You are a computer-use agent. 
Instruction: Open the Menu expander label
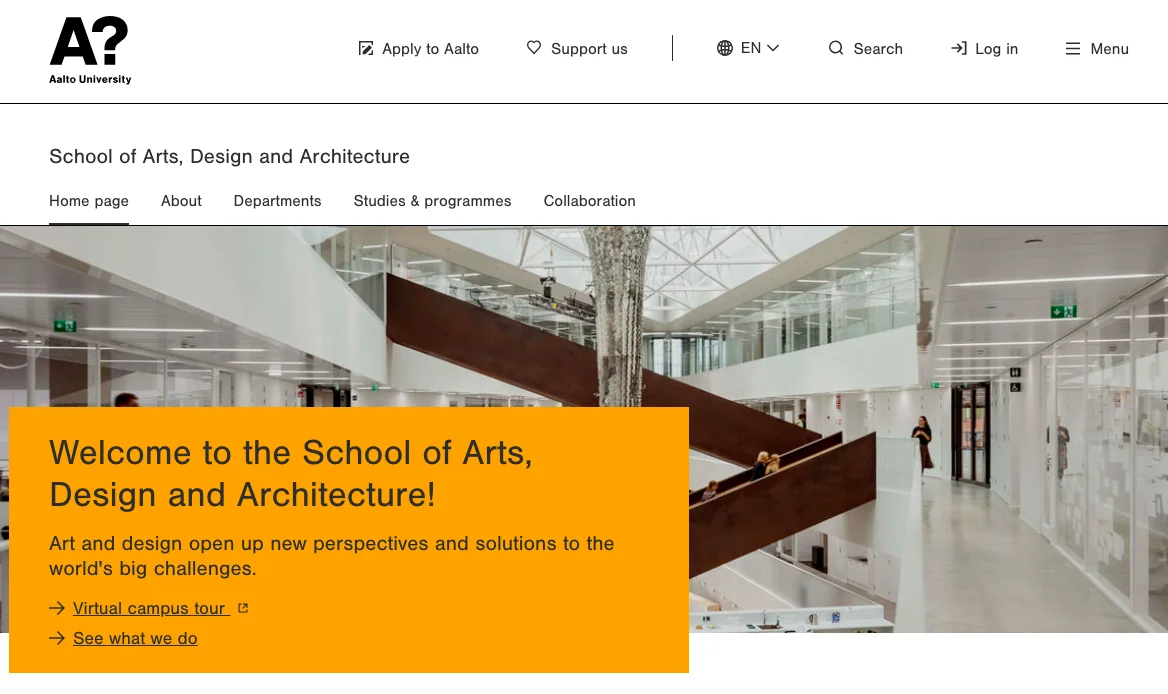pos(1109,49)
